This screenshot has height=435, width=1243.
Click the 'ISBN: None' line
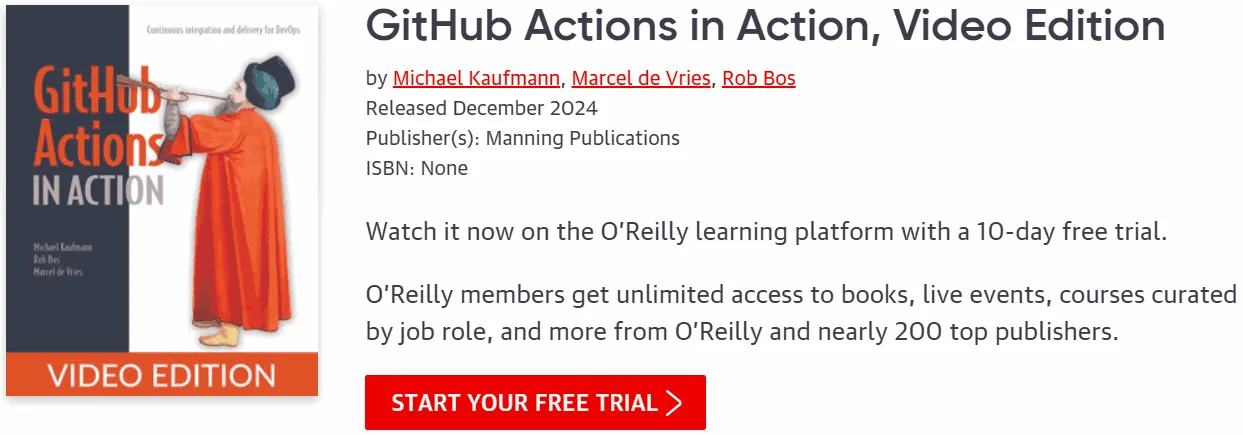pos(416,168)
